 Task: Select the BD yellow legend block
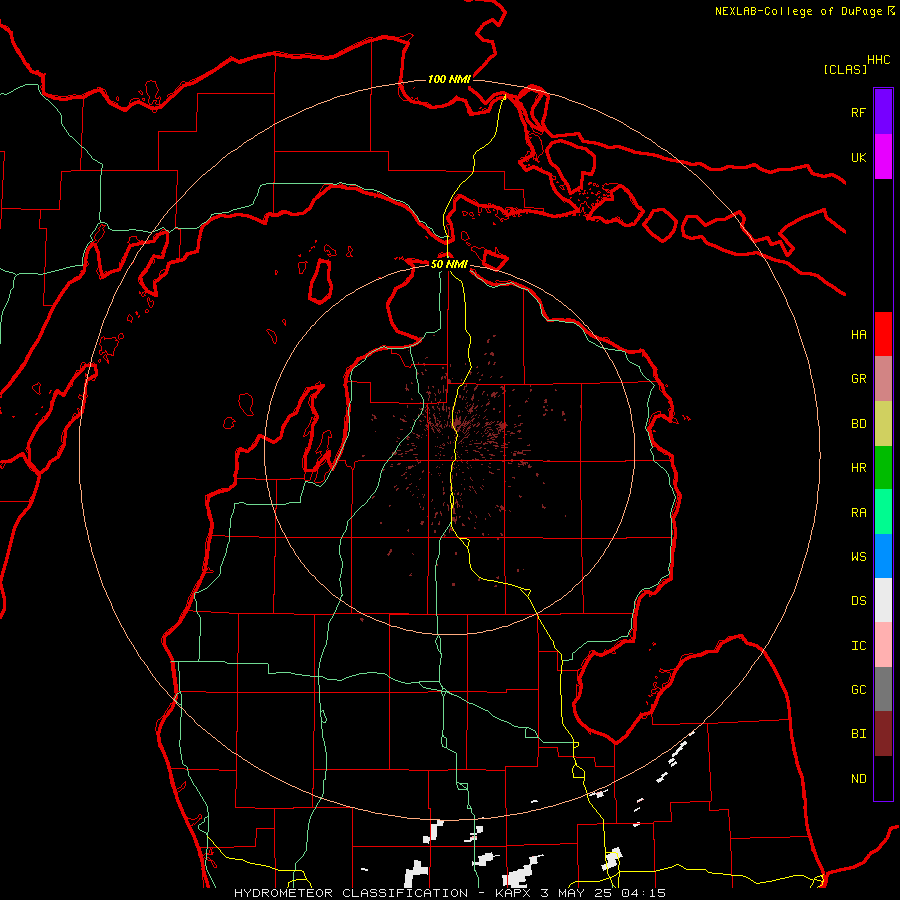pos(883,424)
